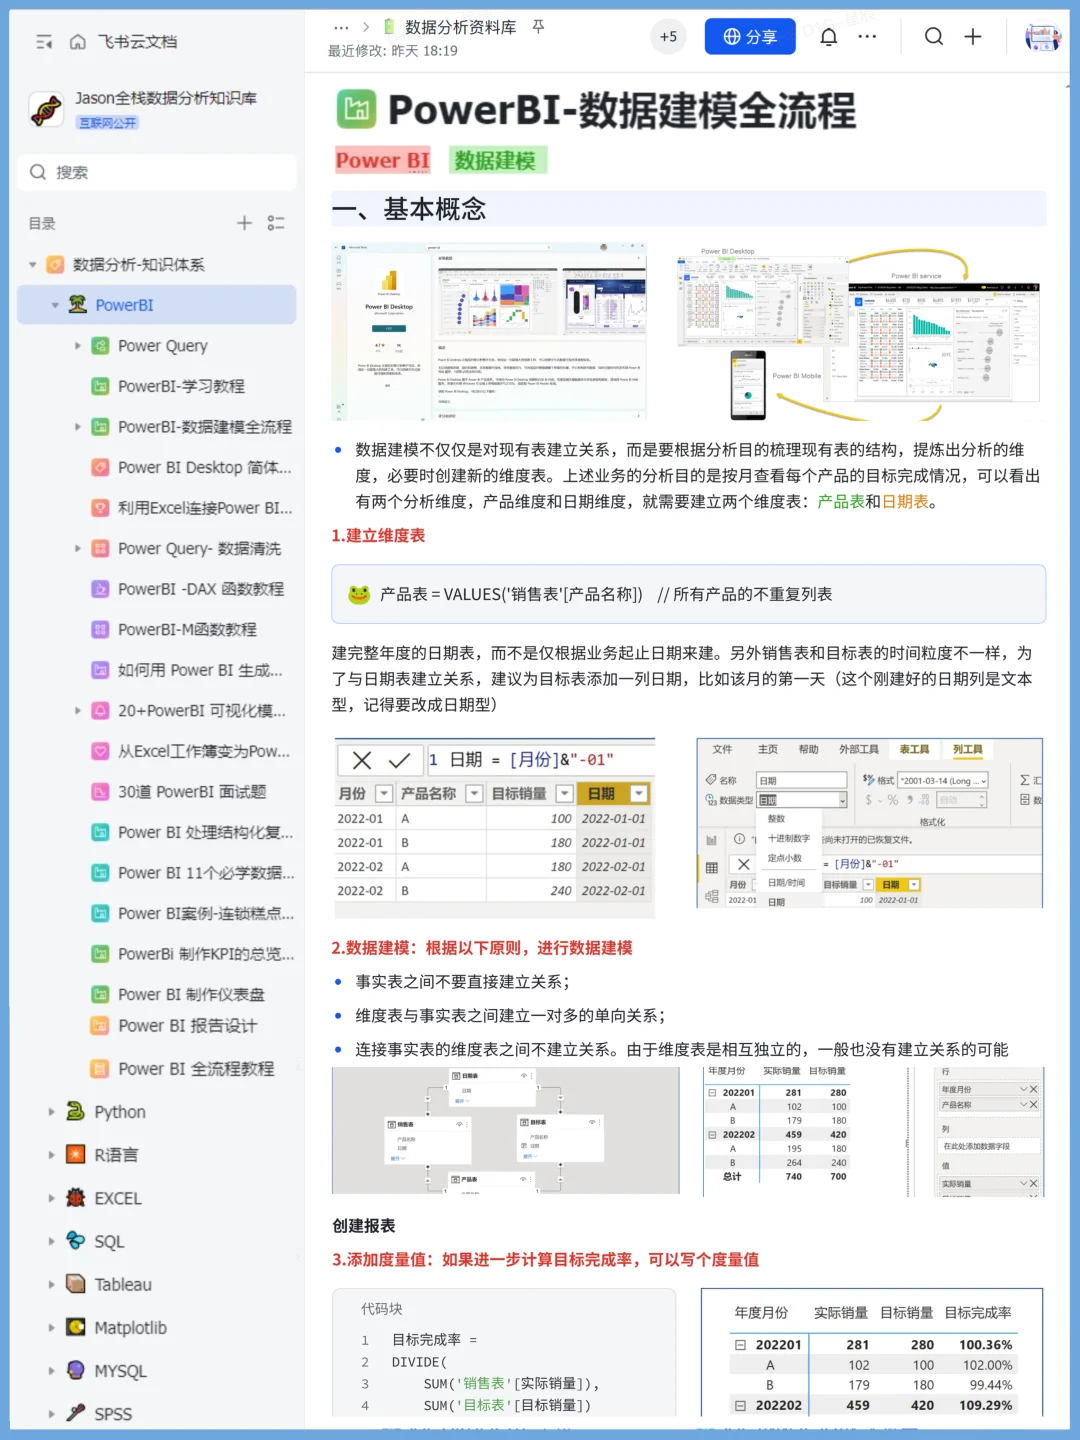
Task: Open the user avatar menu
Action: tap(1043, 38)
